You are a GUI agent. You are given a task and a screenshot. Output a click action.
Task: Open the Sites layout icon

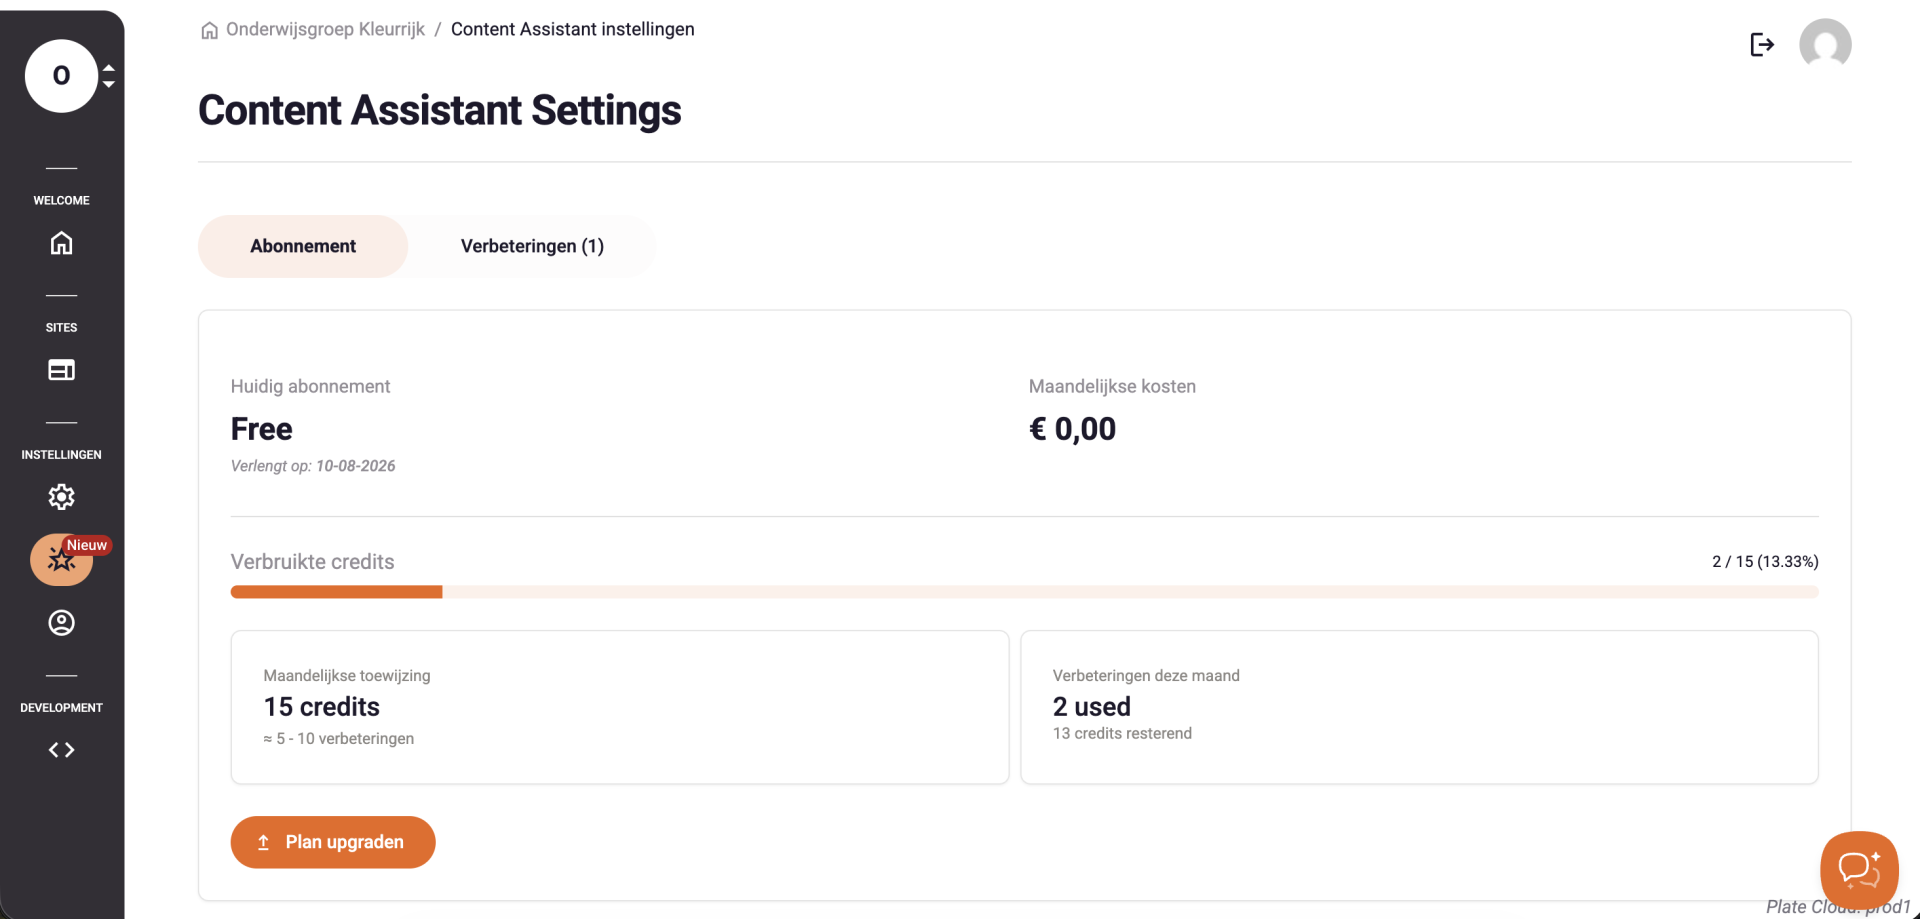click(61, 370)
